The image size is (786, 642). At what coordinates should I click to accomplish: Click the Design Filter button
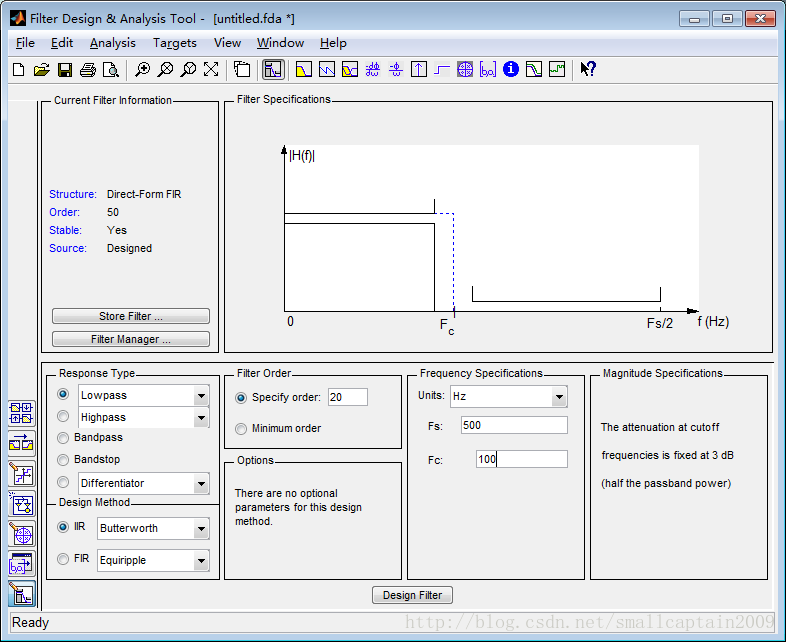point(413,595)
